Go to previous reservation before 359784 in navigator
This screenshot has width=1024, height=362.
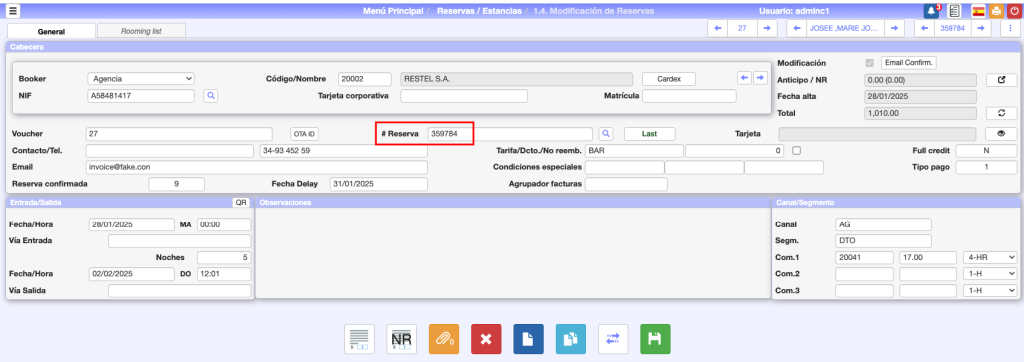(925, 28)
